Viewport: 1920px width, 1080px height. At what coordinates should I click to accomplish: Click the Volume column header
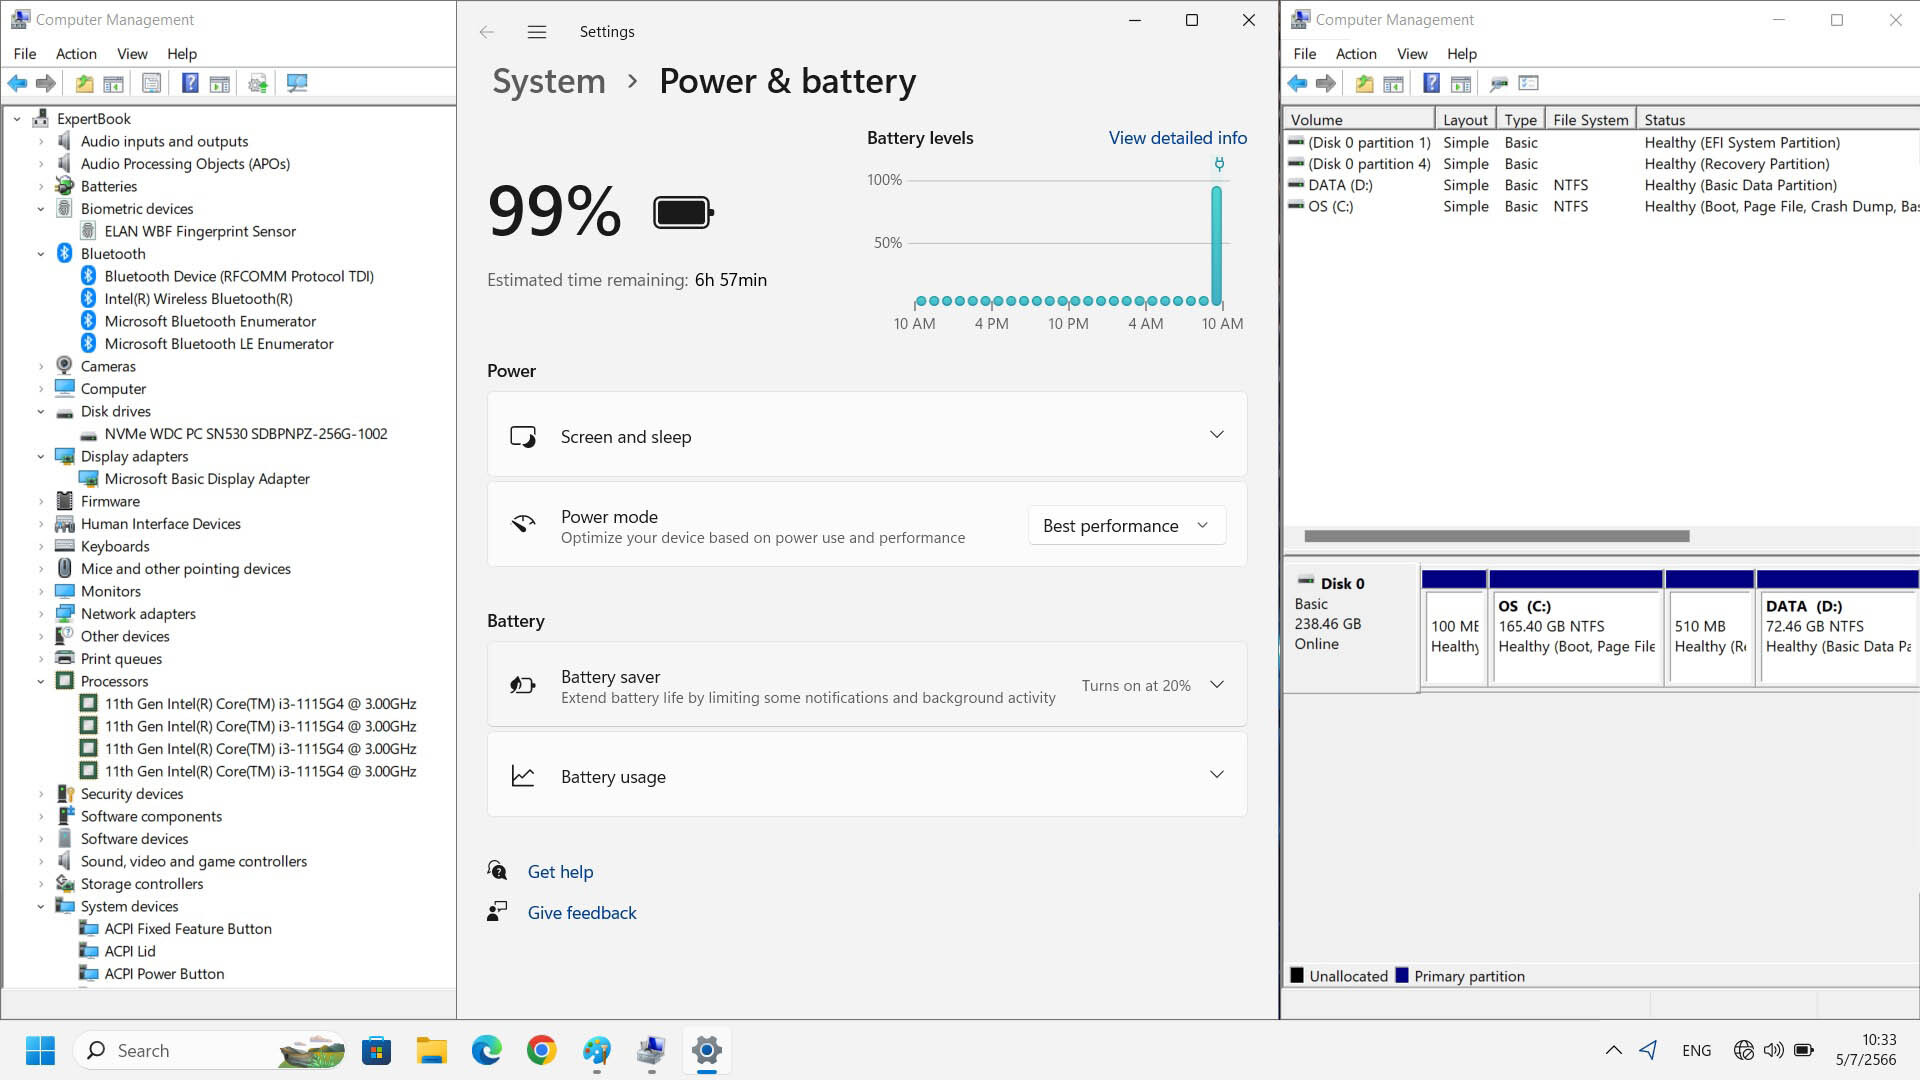(x=1360, y=120)
